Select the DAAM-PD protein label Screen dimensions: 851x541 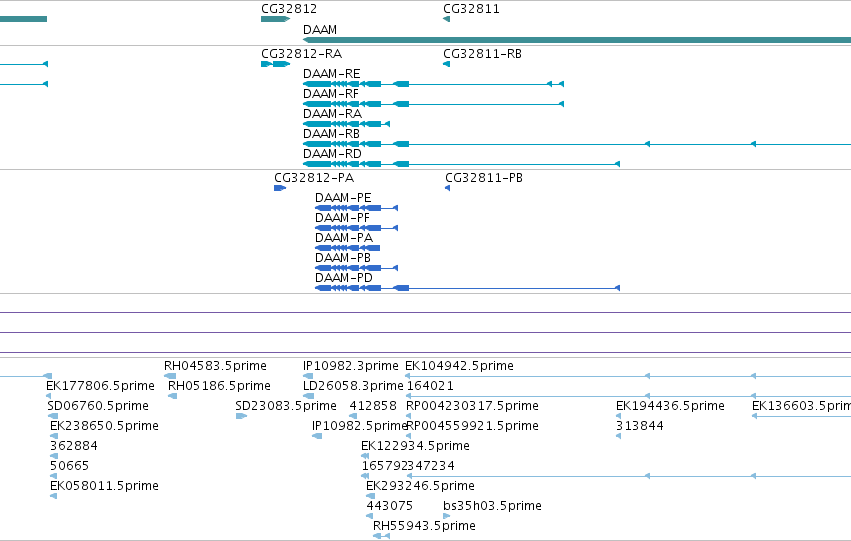pyautogui.click(x=344, y=278)
